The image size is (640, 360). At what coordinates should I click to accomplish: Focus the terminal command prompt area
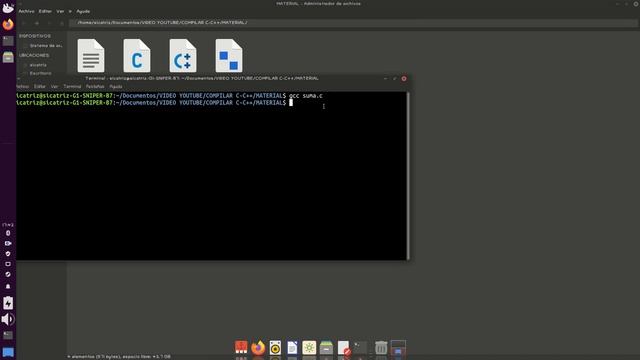pyautogui.click(x=211, y=176)
